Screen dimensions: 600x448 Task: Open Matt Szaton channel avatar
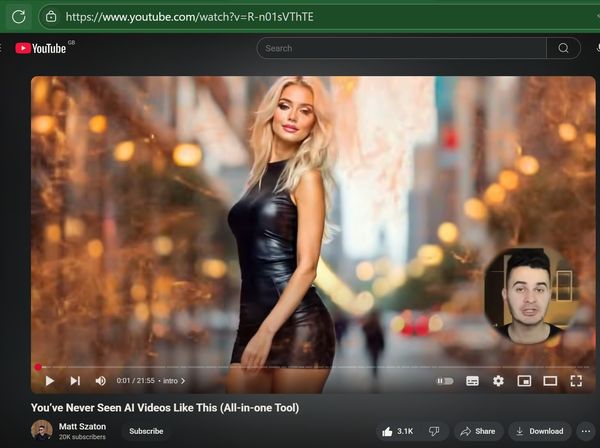[x=42, y=430]
